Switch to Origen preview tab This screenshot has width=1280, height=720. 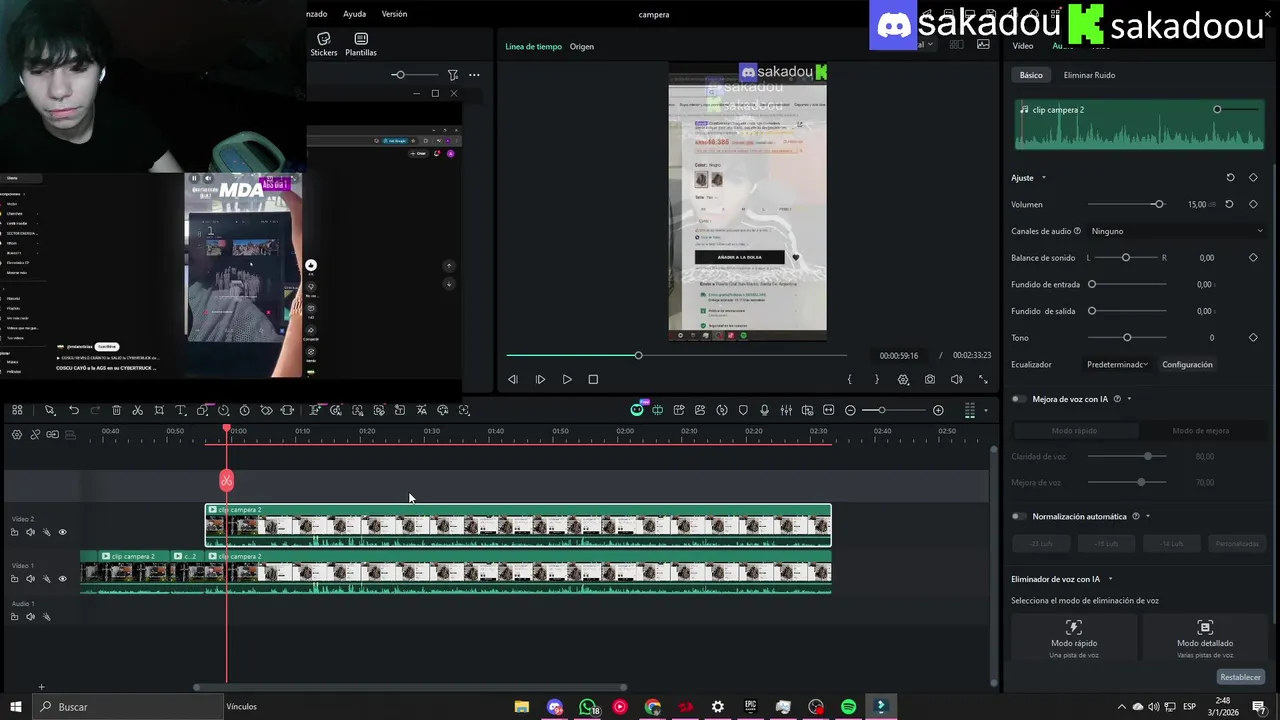click(x=582, y=47)
